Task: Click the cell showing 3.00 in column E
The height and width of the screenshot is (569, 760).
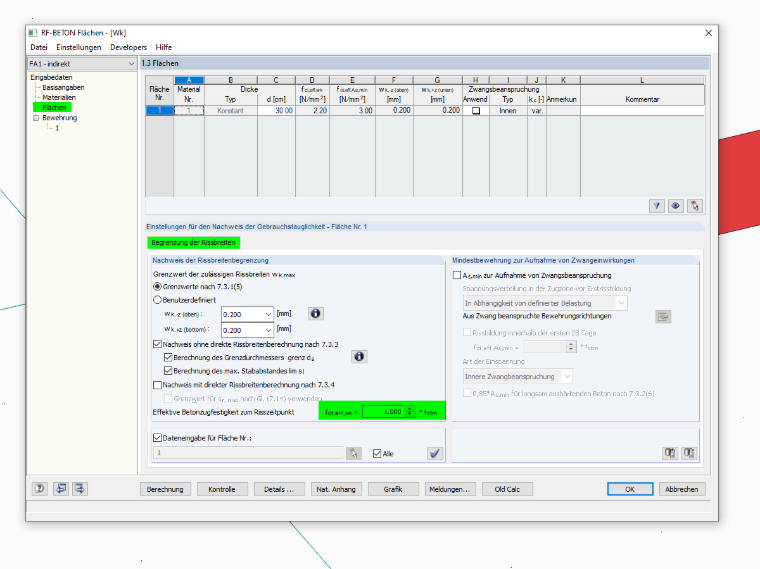Action: click(352, 111)
